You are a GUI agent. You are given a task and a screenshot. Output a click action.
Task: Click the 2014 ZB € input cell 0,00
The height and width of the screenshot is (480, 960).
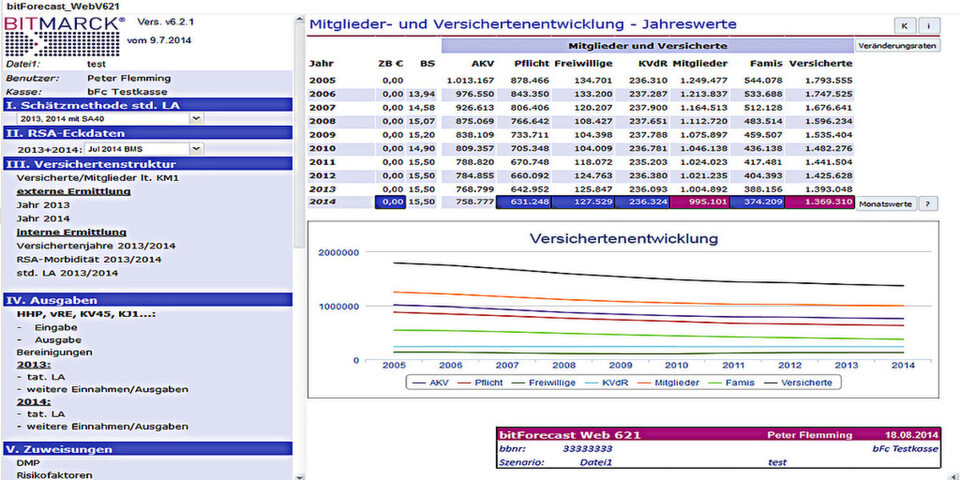click(x=390, y=203)
